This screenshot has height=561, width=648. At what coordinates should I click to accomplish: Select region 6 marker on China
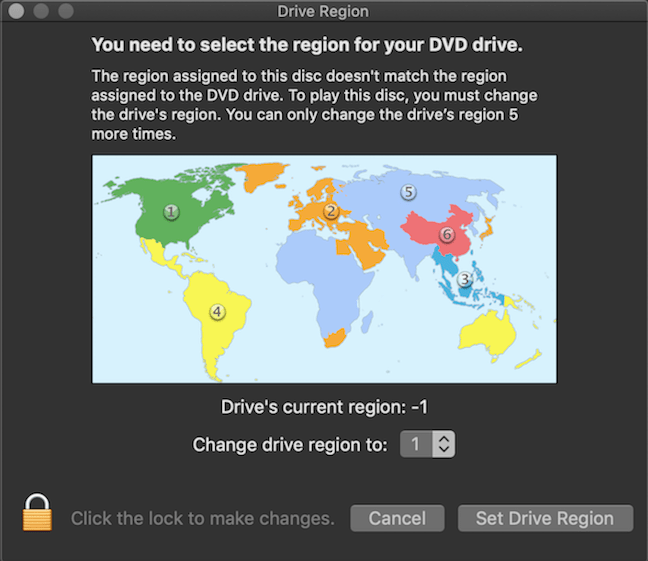pyautogui.click(x=447, y=235)
